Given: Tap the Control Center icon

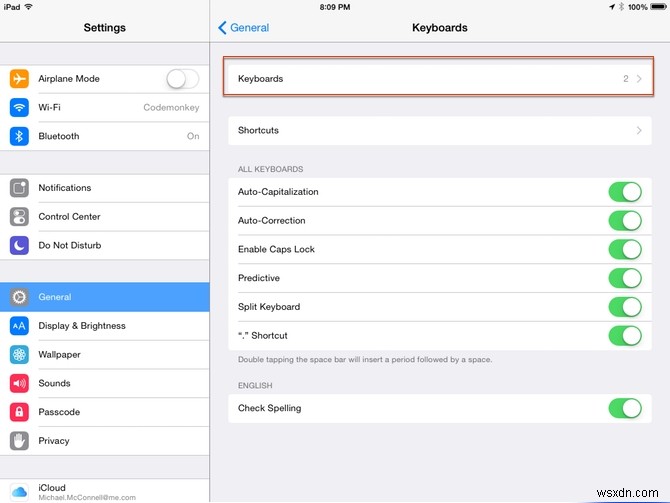Looking at the screenshot, I should click(x=19, y=217).
